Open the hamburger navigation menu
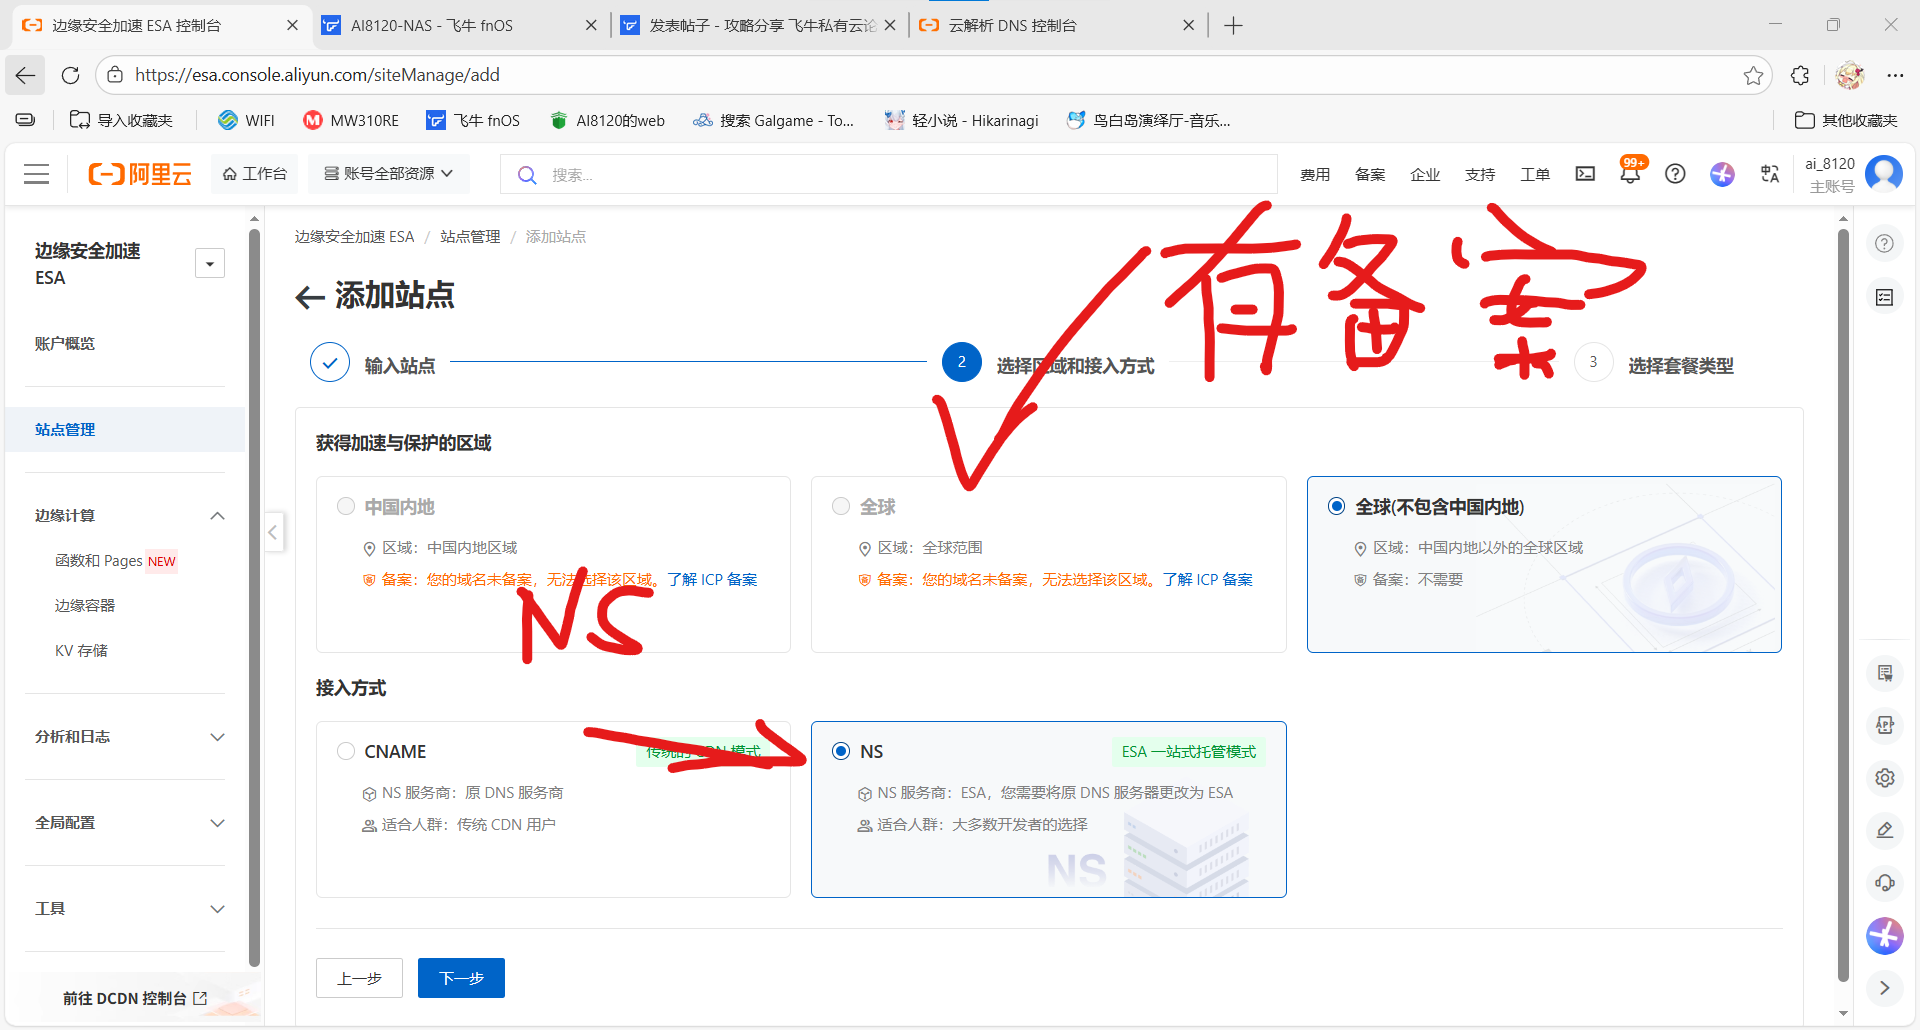The image size is (1920, 1030). pos(37,174)
